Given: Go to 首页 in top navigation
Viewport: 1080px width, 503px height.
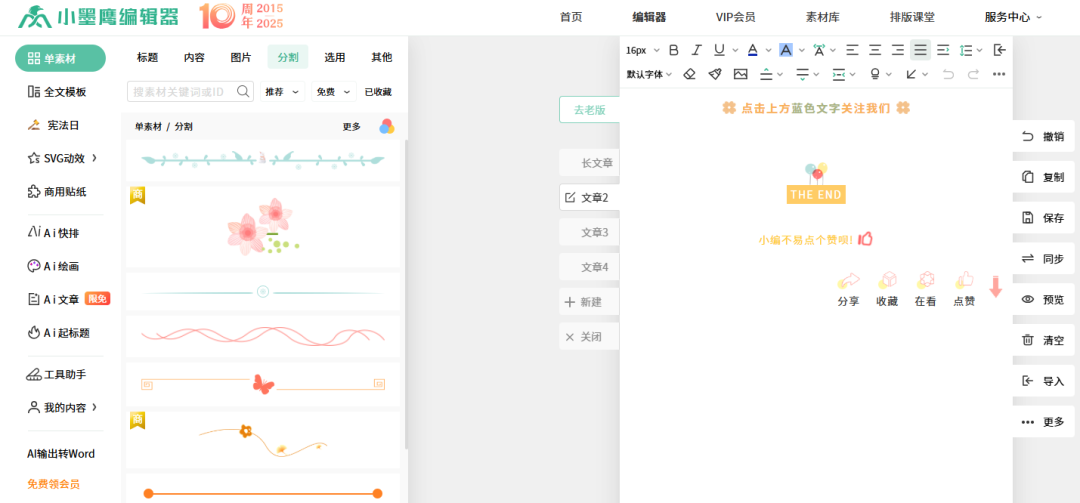Looking at the screenshot, I should pyautogui.click(x=571, y=17).
